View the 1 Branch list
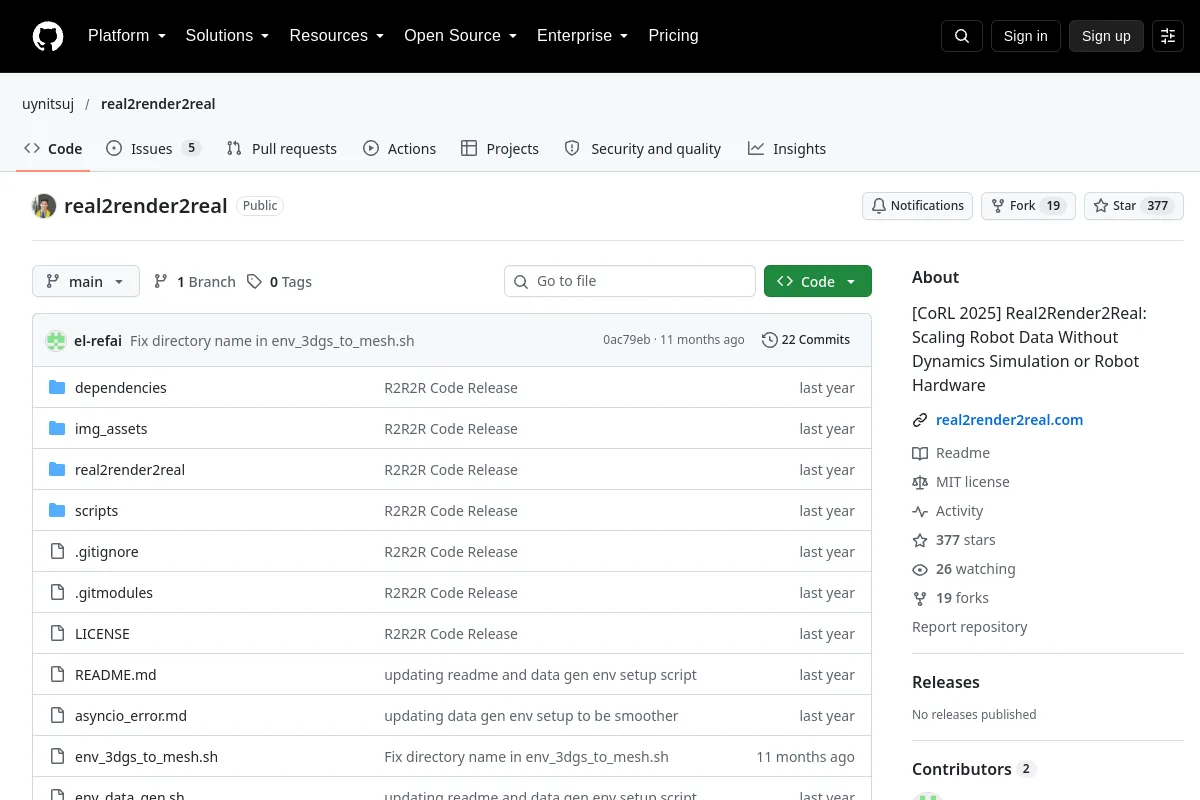Image resolution: width=1200 pixels, height=800 pixels. click(x=195, y=282)
